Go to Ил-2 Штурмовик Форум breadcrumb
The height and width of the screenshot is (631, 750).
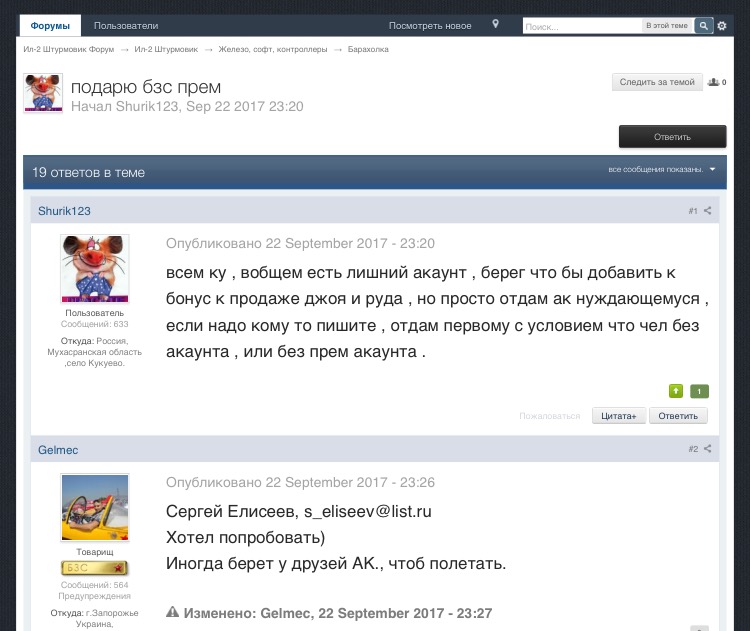tap(69, 49)
